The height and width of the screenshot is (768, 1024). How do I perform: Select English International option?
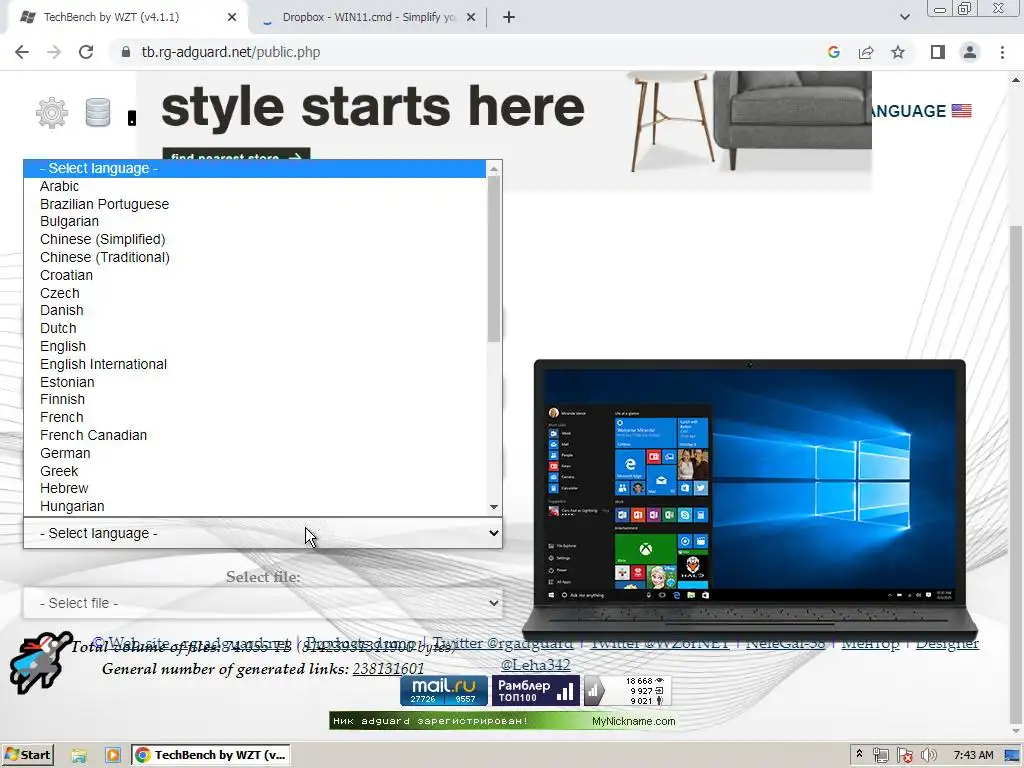click(255, 364)
